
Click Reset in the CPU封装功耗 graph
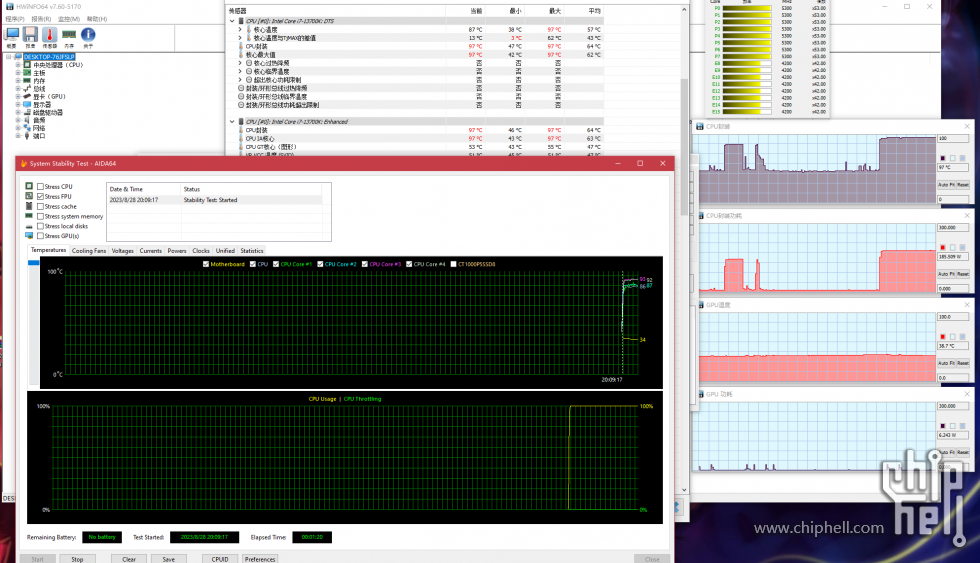point(962,274)
